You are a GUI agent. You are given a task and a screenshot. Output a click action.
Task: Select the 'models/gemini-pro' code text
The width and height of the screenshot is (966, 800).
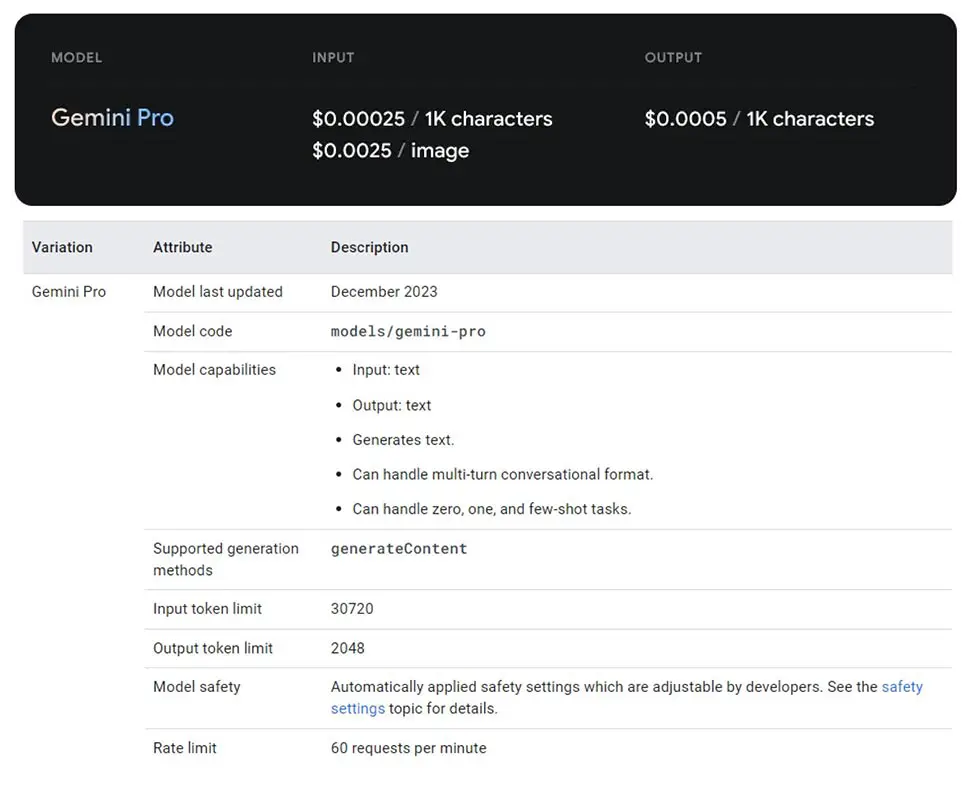click(x=408, y=331)
